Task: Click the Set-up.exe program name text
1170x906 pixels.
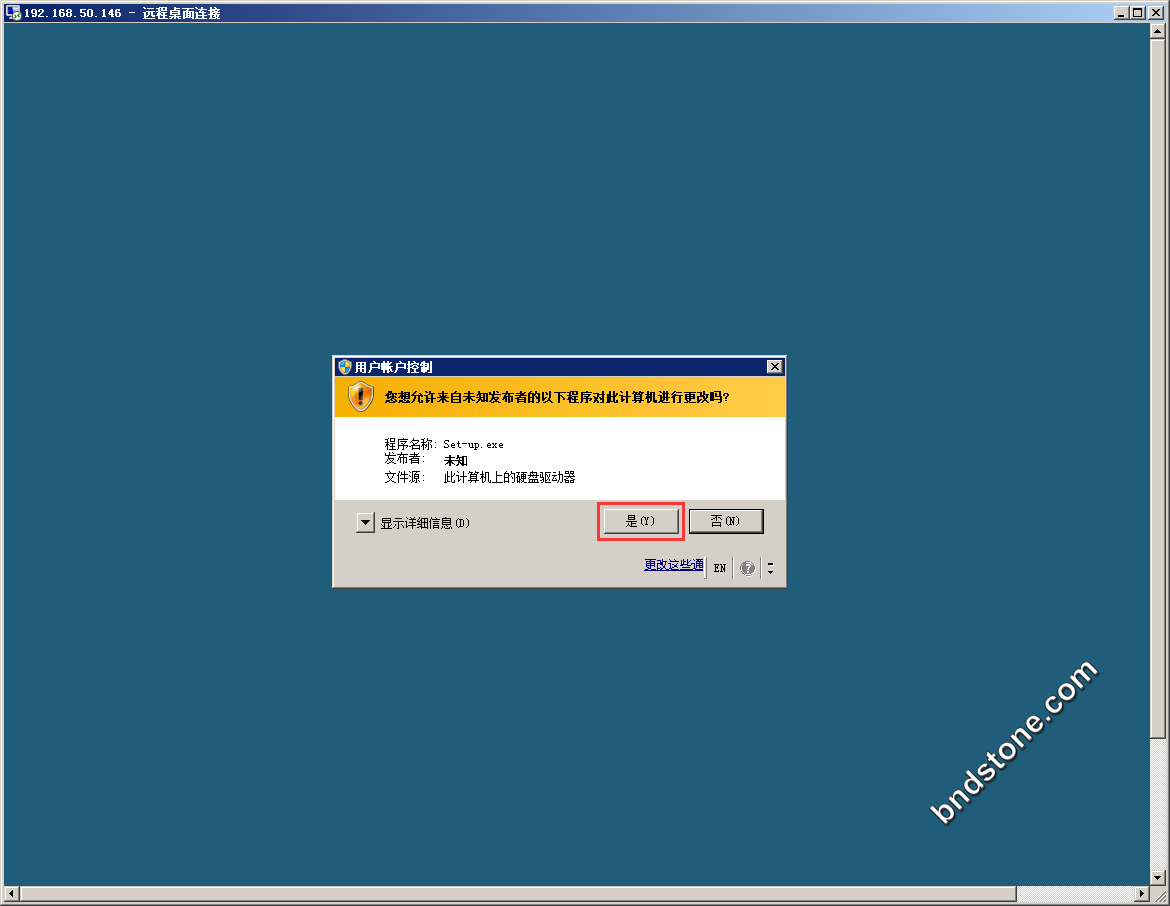Action: pyautogui.click(x=473, y=444)
